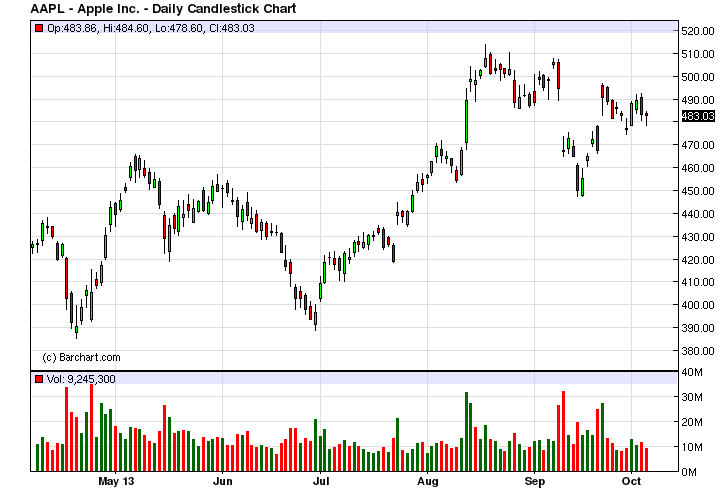This screenshot has width=727, height=488.
Task: Select the 510.00 price axis label
Action: coord(698,54)
